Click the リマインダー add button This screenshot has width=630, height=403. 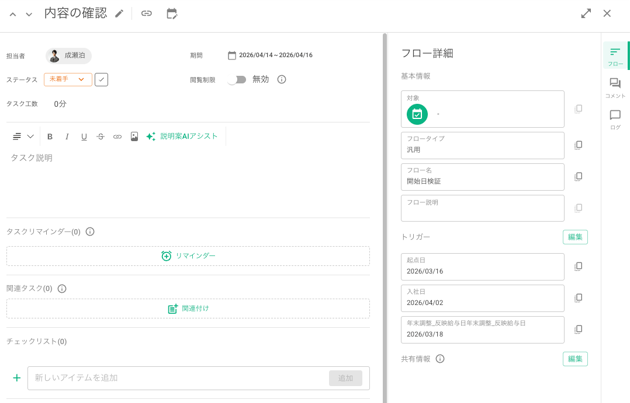click(x=188, y=256)
